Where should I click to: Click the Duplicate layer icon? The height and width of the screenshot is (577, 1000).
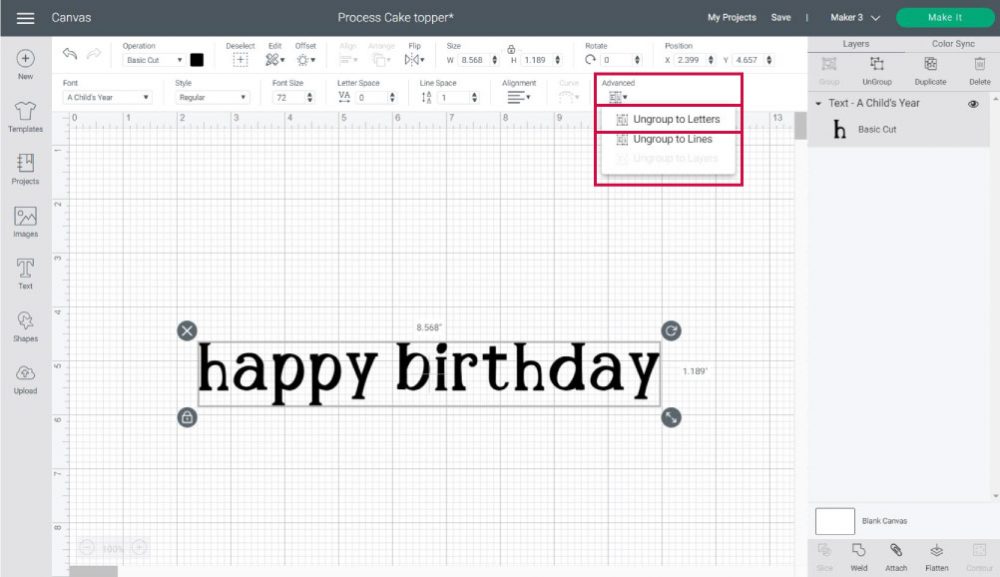(x=930, y=66)
